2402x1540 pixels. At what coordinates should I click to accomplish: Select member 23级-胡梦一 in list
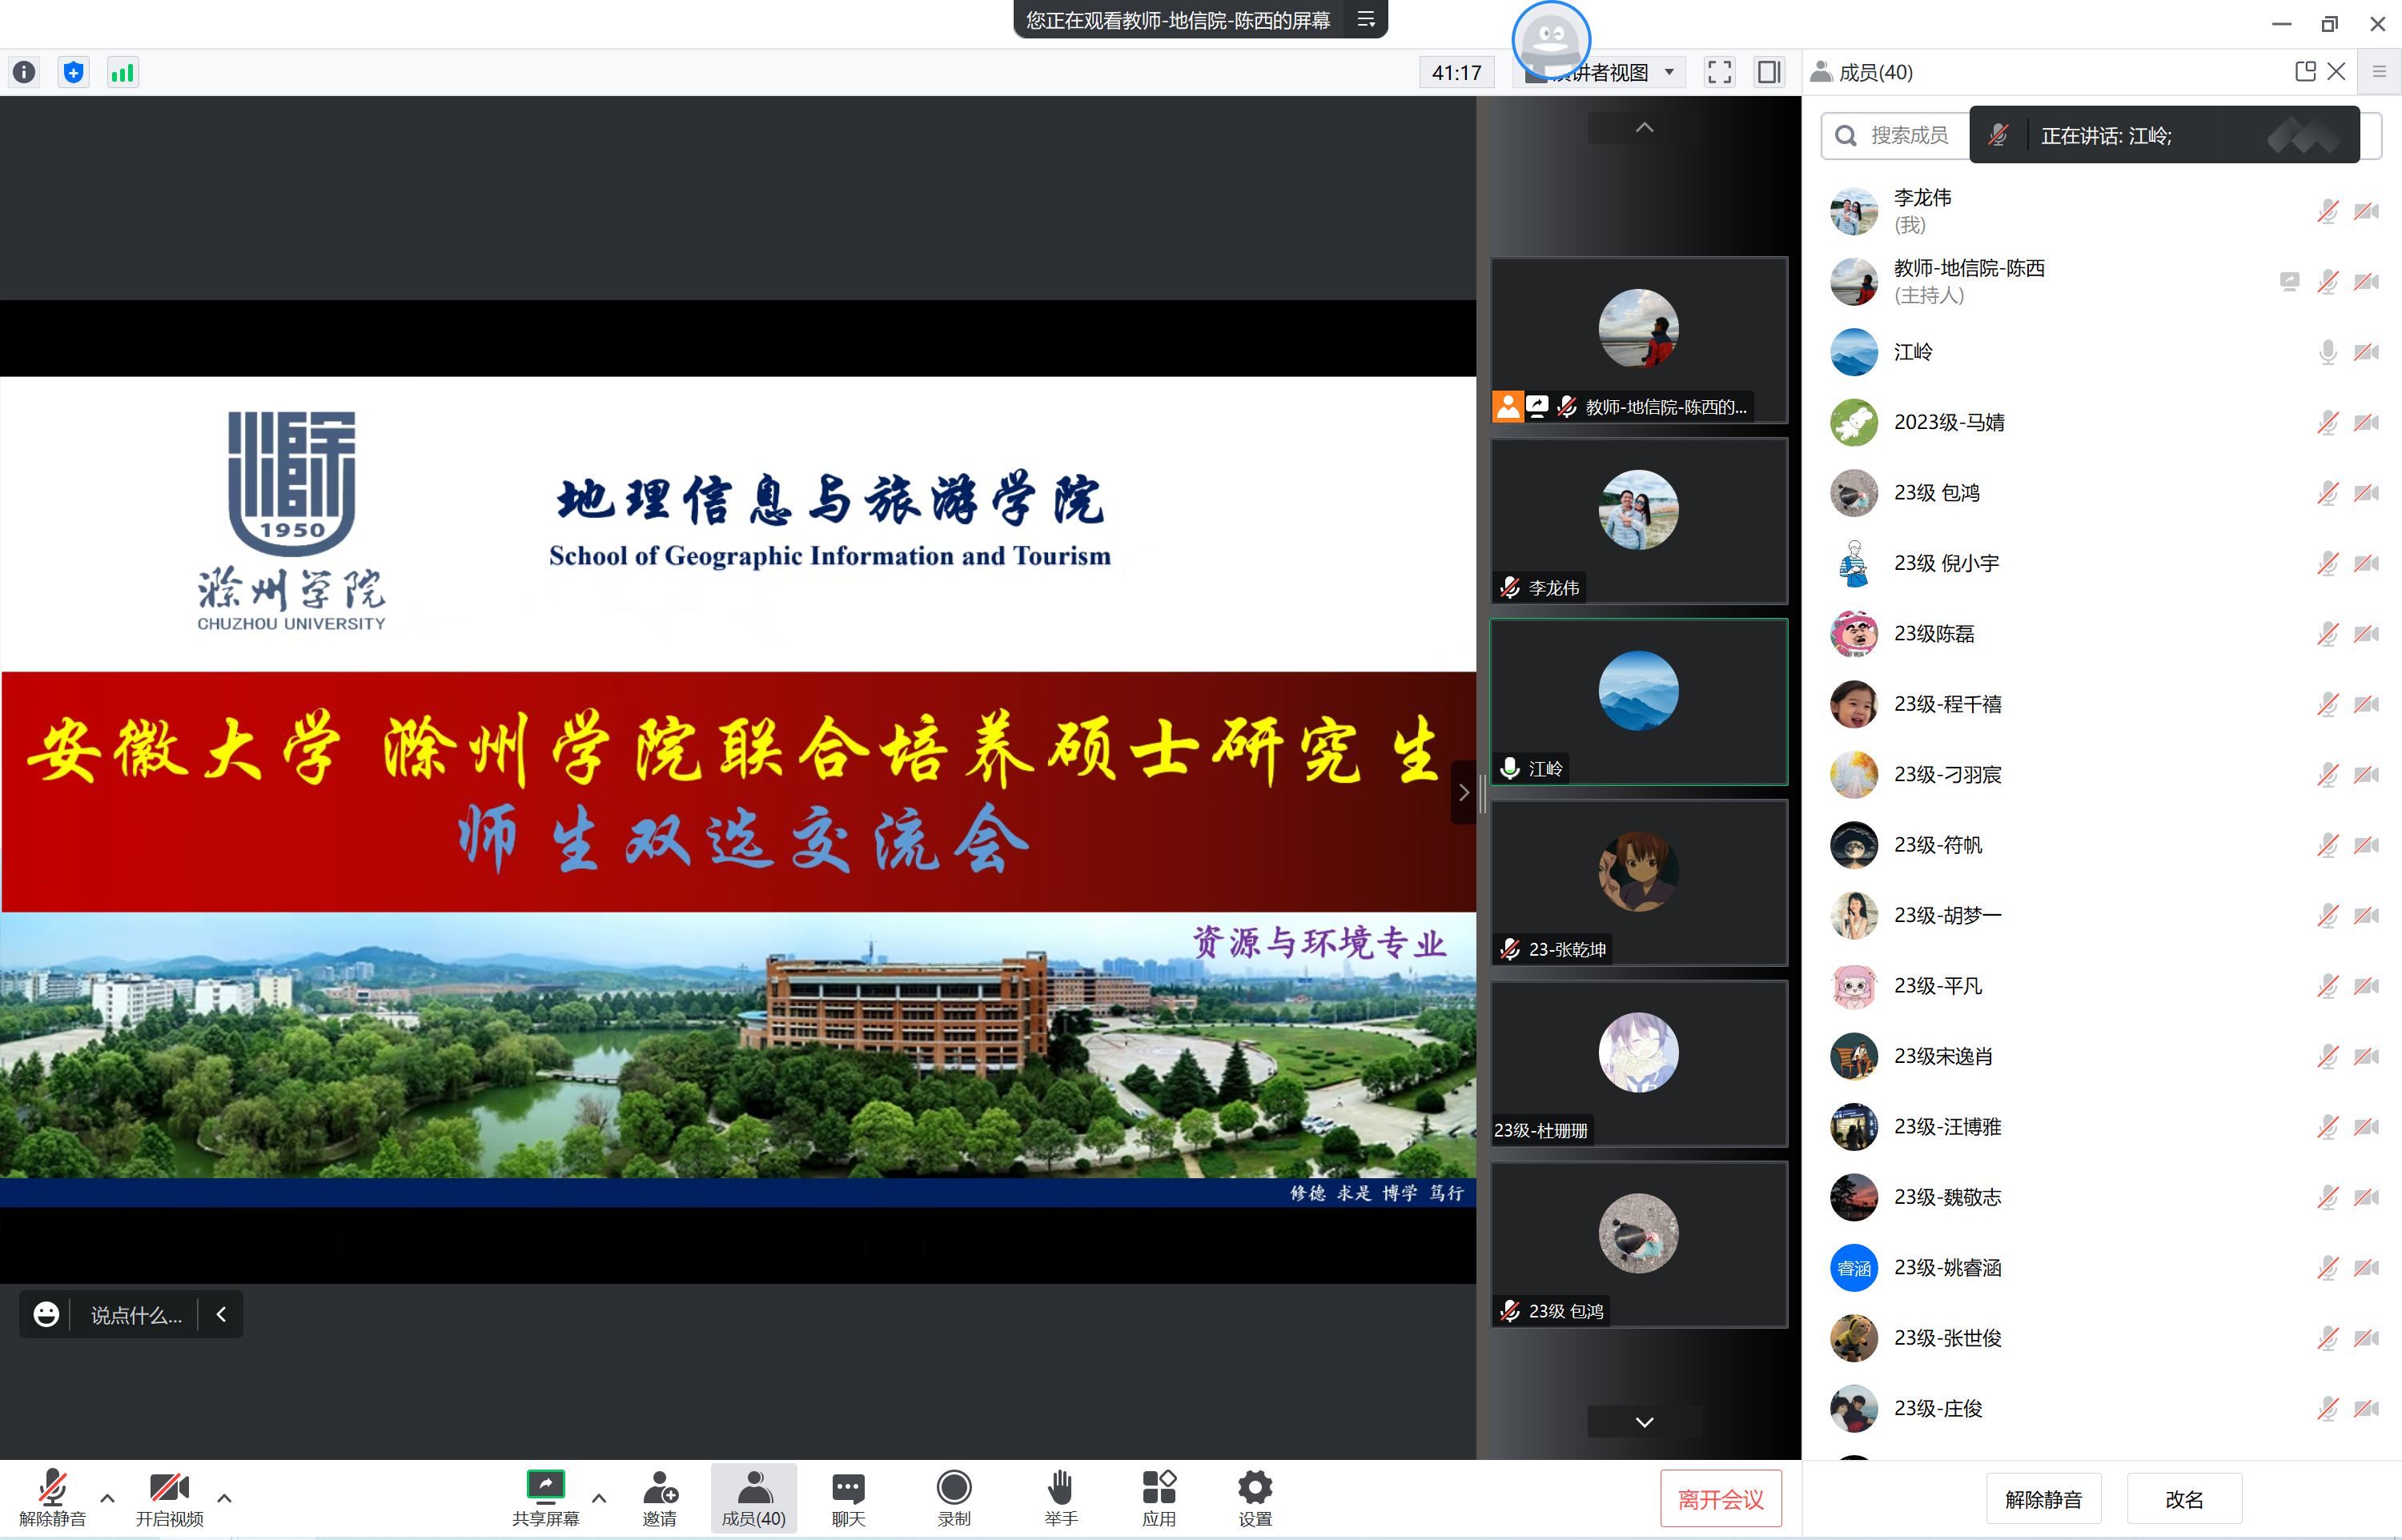click(x=2101, y=915)
